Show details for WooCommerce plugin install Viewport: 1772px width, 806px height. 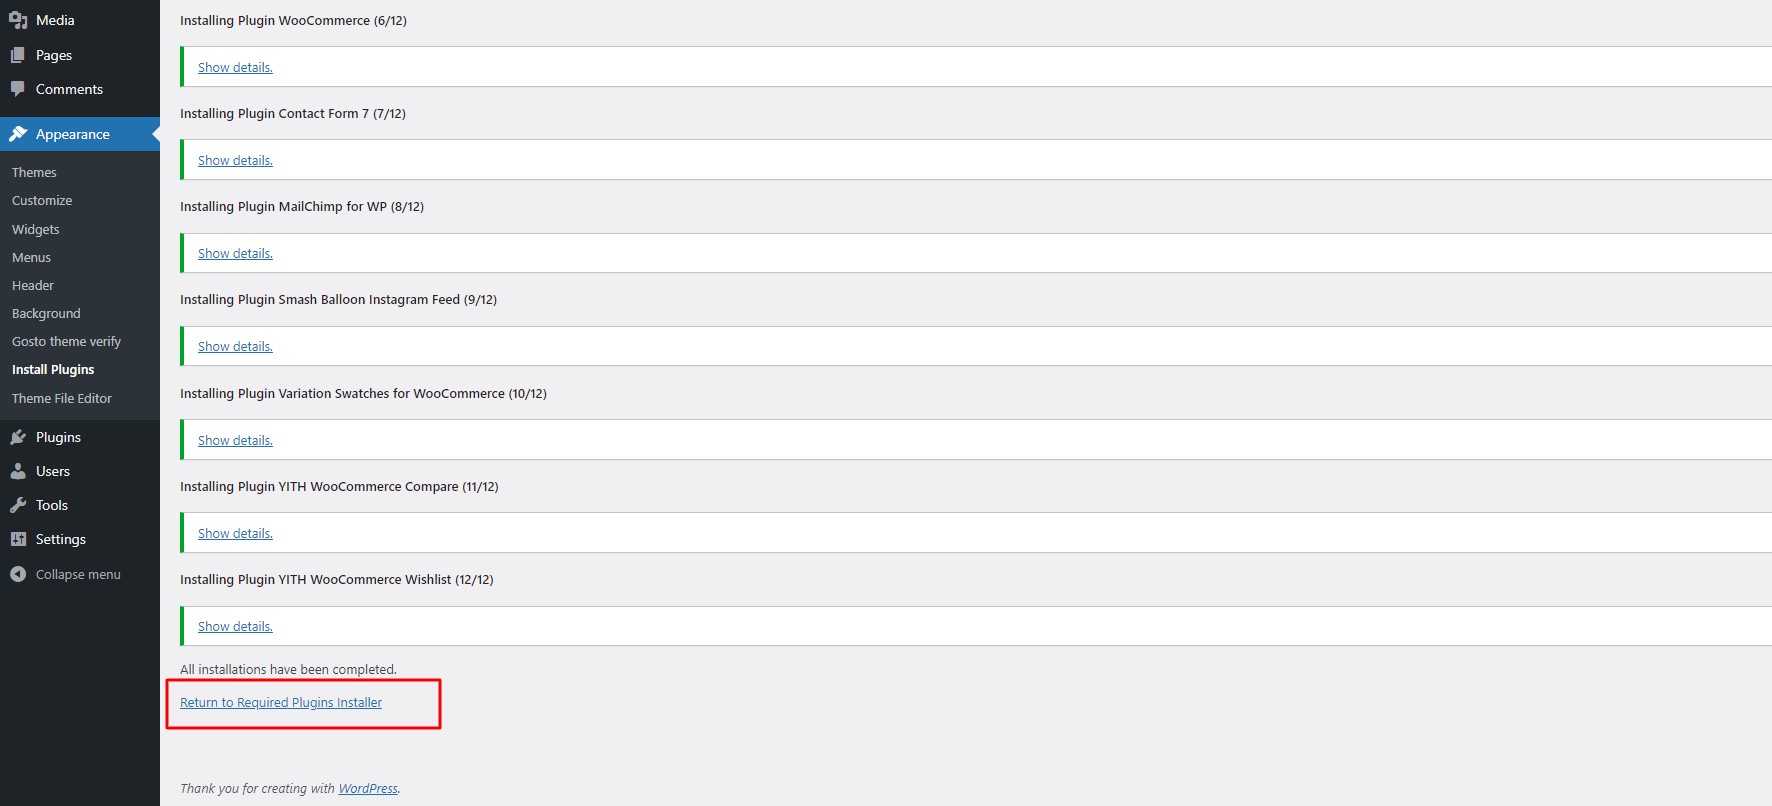[235, 67]
